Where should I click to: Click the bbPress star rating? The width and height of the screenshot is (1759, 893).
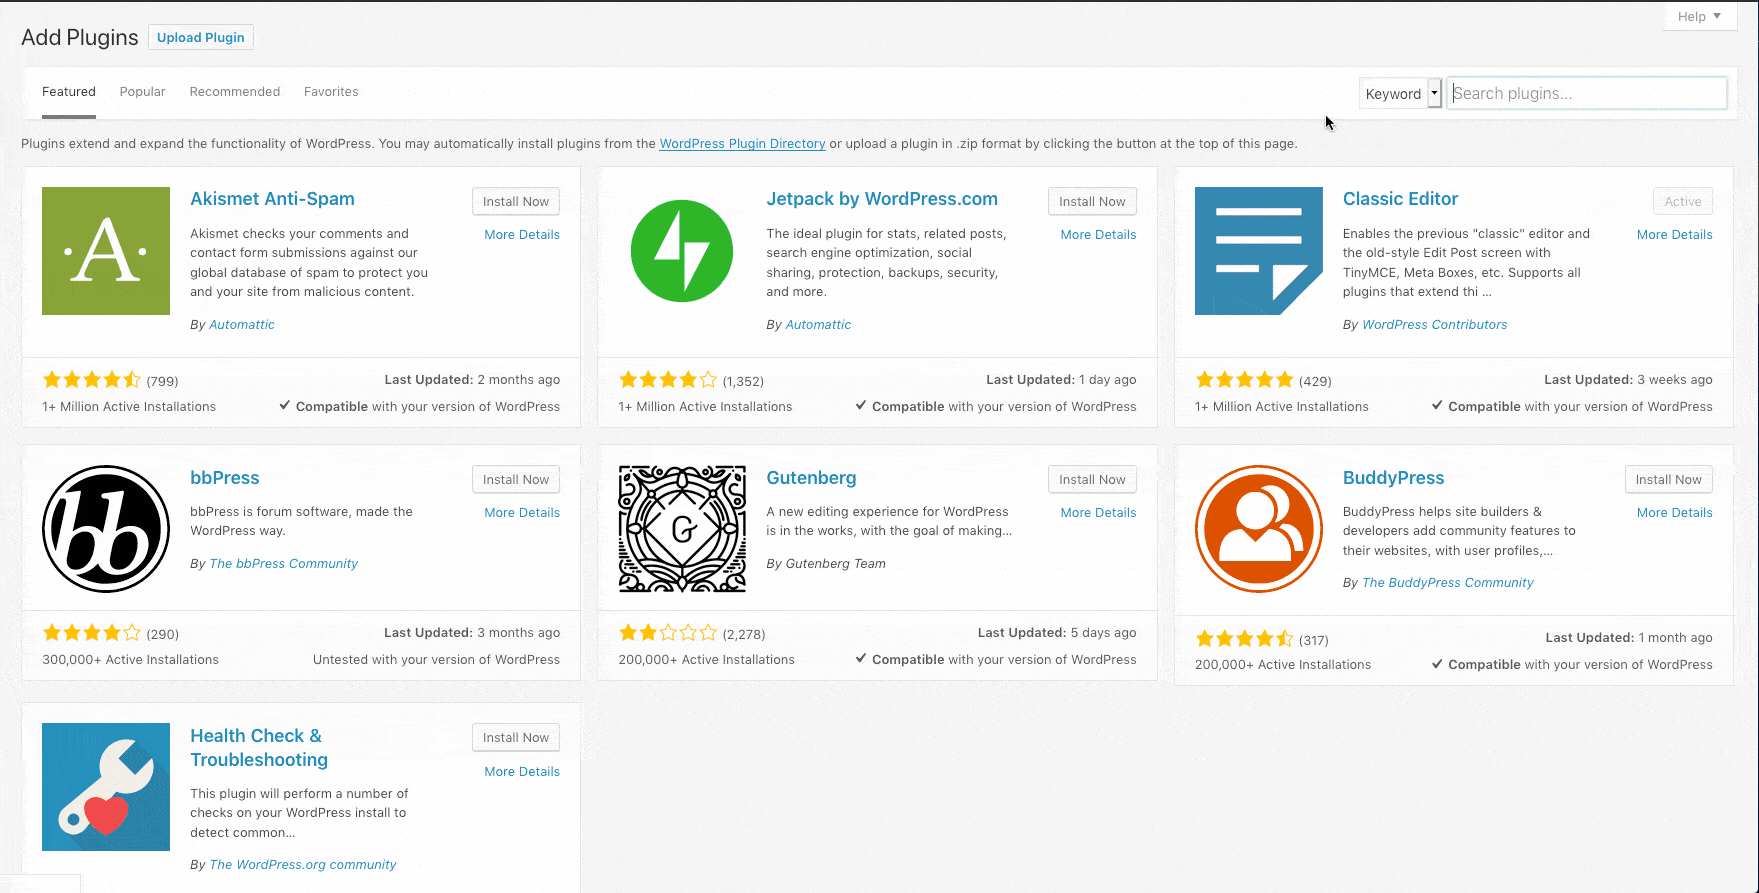pos(91,633)
